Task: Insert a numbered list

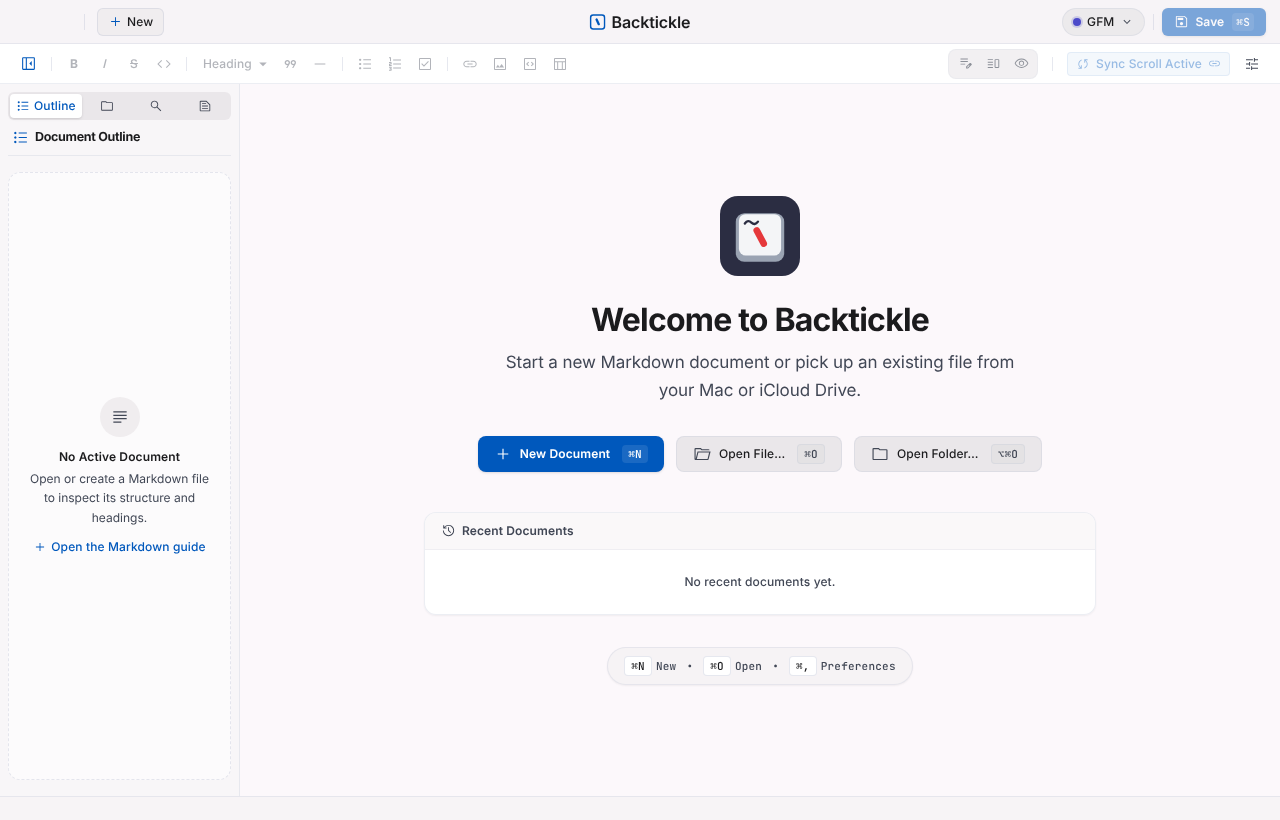Action: tap(395, 64)
